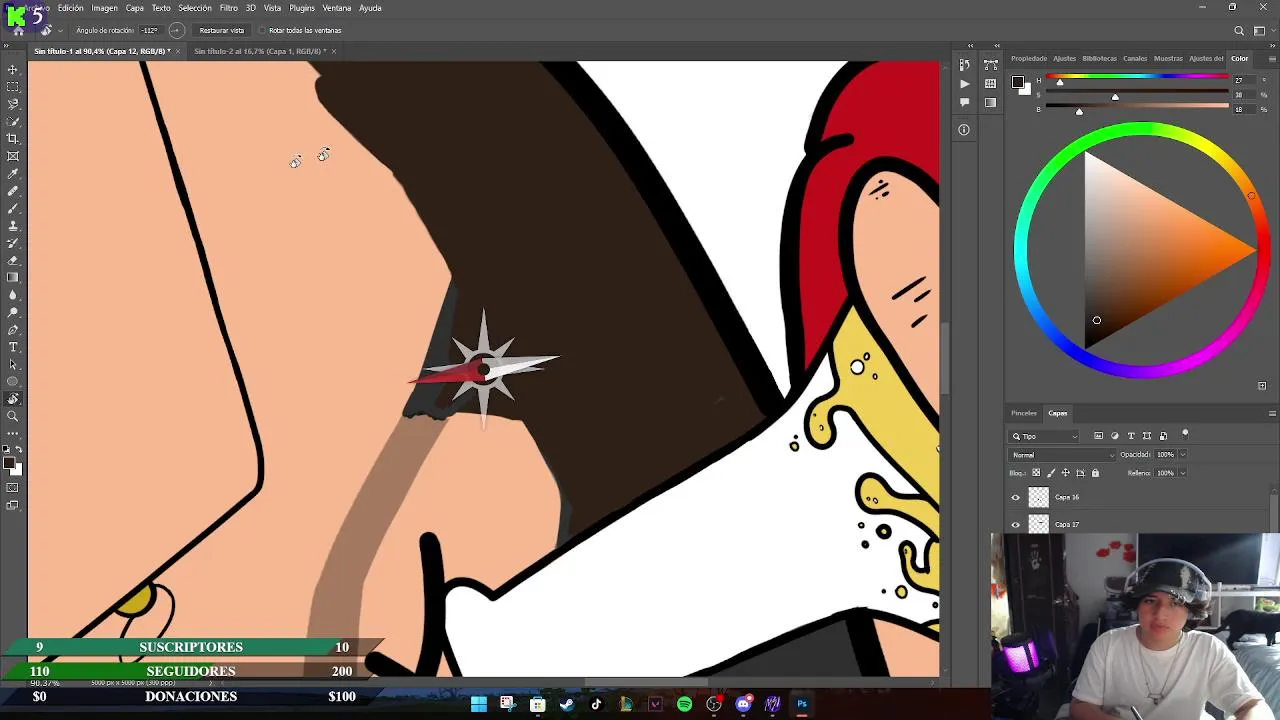Viewport: 1280px width, 720px height.
Task: Select the Type tool
Action: click(13, 347)
